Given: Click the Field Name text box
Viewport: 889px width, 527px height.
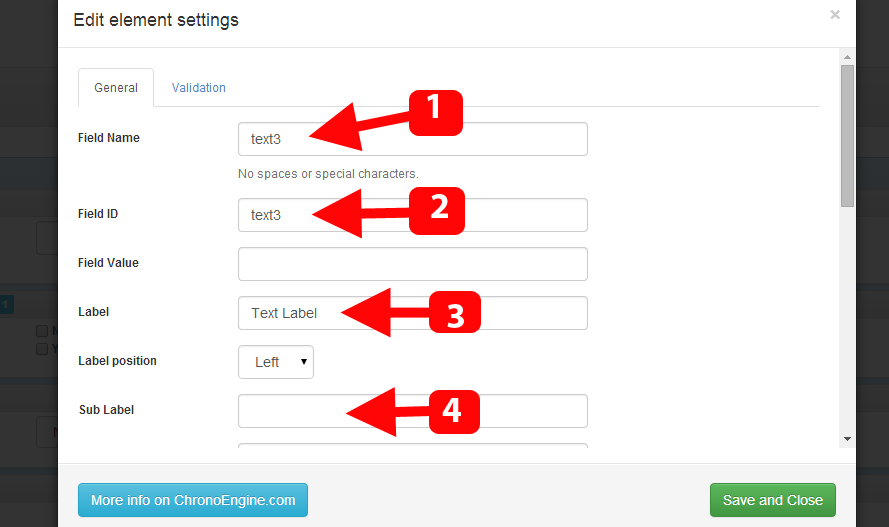Looking at the screenshot, I should pos(413,139).
